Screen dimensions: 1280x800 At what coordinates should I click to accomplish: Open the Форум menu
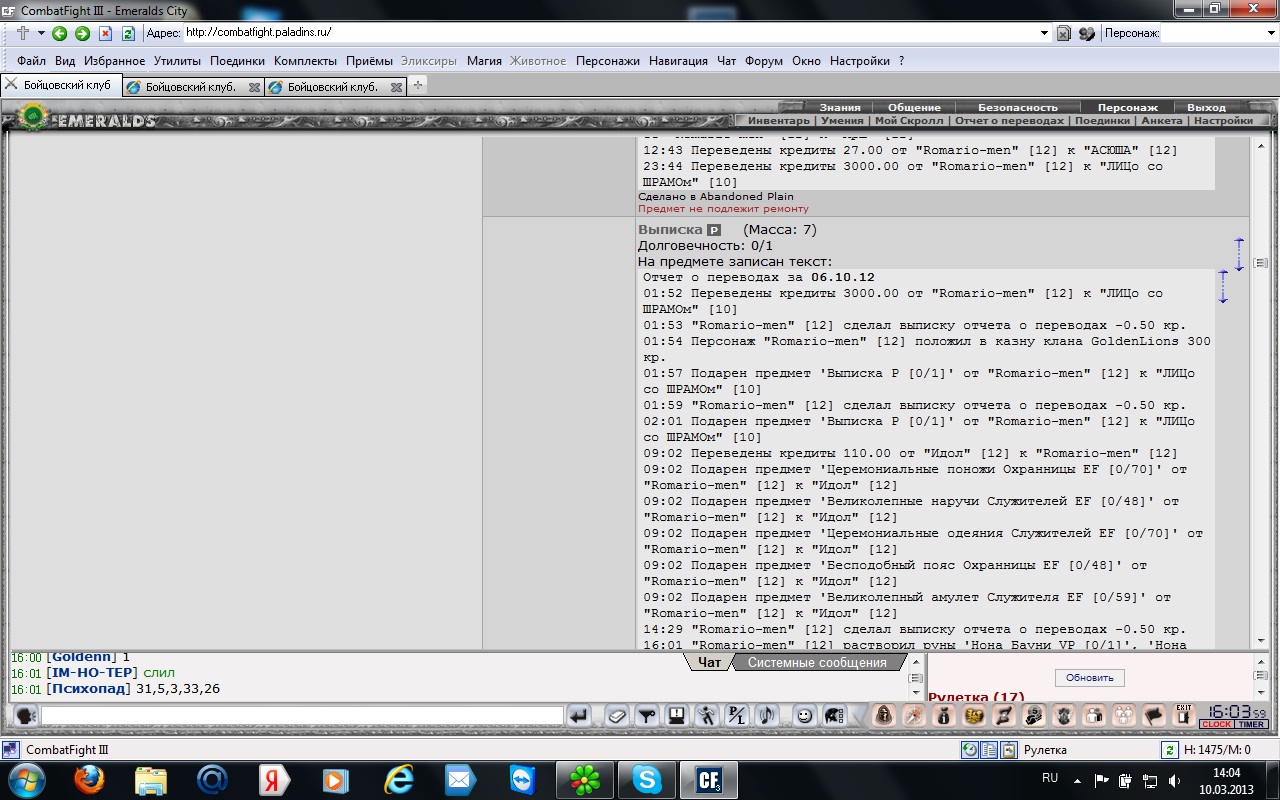764,61
